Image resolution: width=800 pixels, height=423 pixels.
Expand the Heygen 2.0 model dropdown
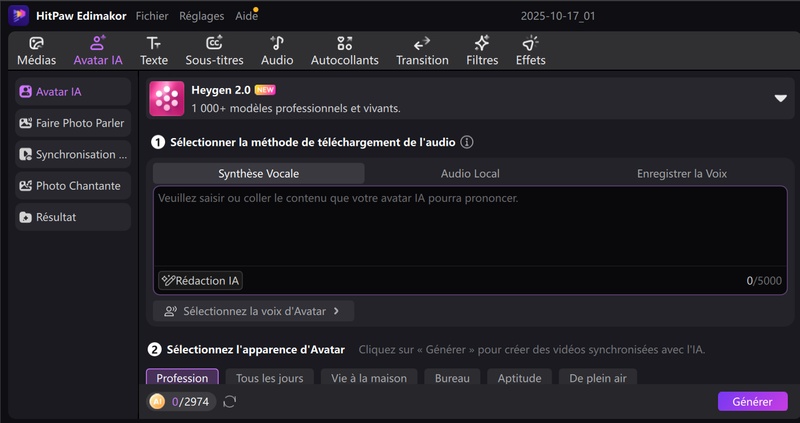780,98
